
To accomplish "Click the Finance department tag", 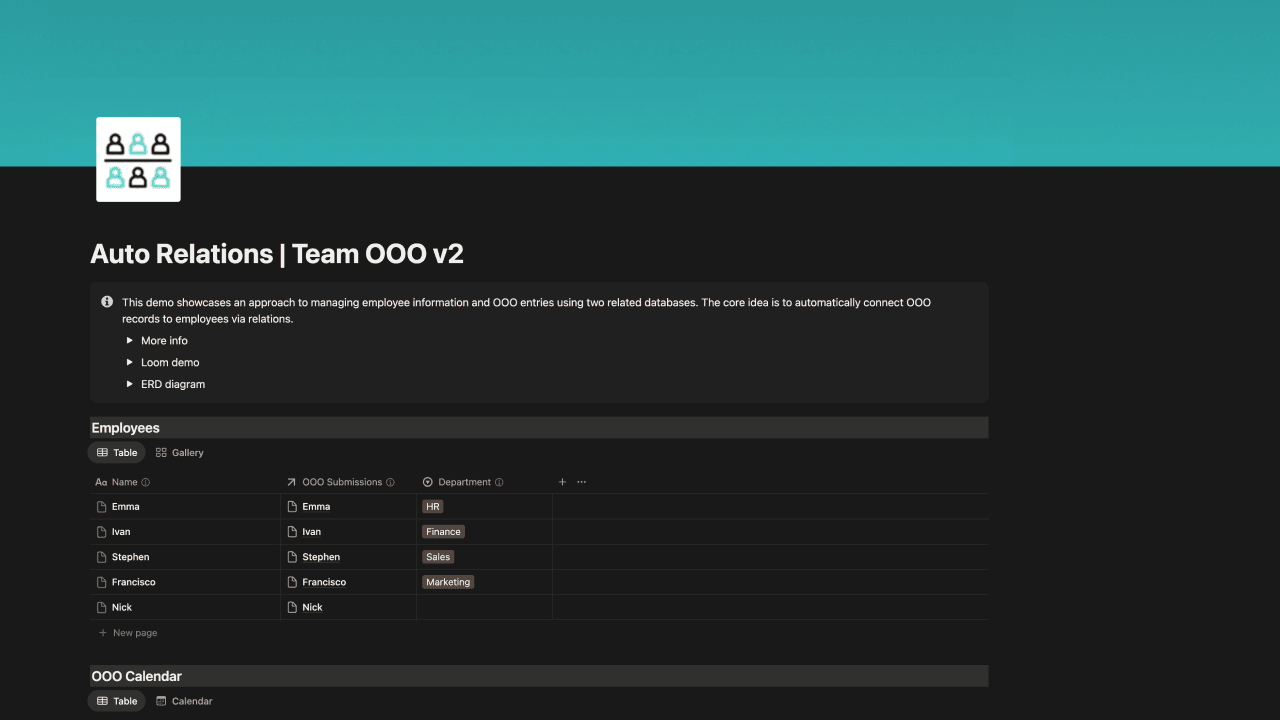I will 443,532.
